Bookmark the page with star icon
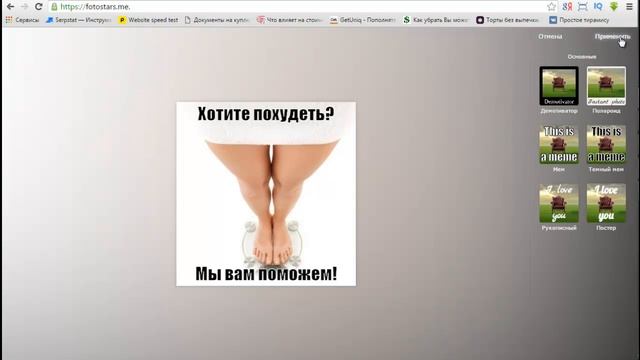Image resolution: width=640 pixels, height=360 pixels. [551, 7]
